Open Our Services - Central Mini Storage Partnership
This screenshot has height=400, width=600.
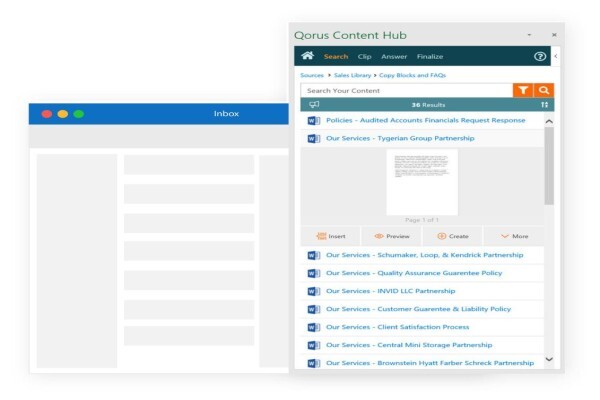click(x=409, y=345)
